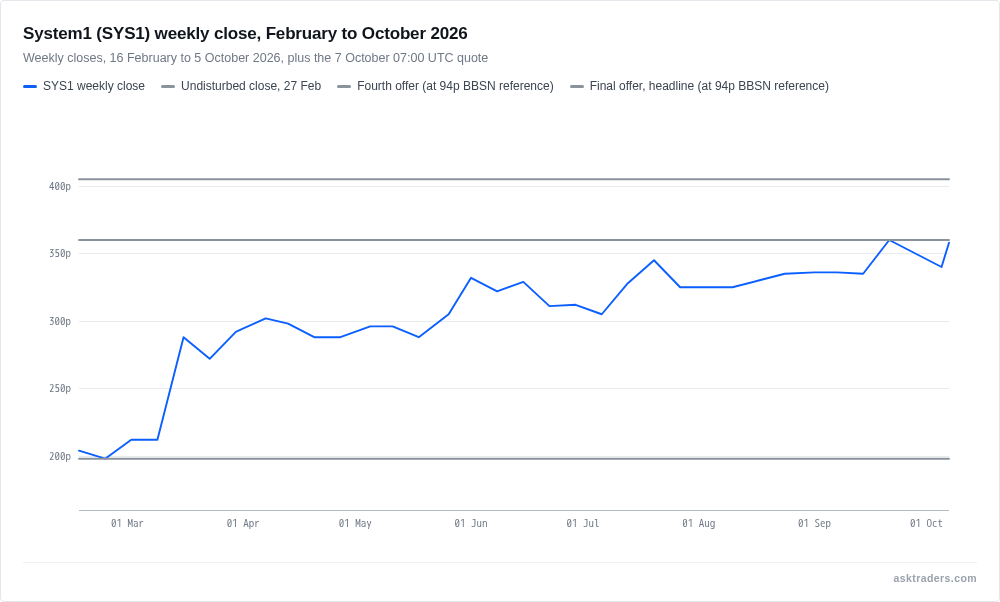
Task: Click the 01 Sep x-axis label
Action: (814, 524)
